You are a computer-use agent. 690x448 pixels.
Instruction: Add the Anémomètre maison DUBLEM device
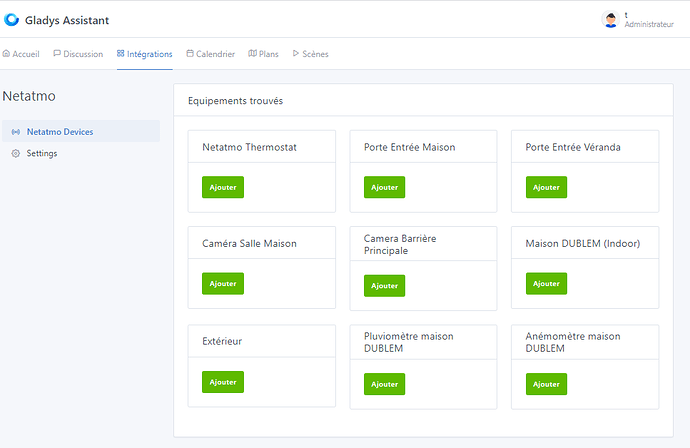pos(547,384)
